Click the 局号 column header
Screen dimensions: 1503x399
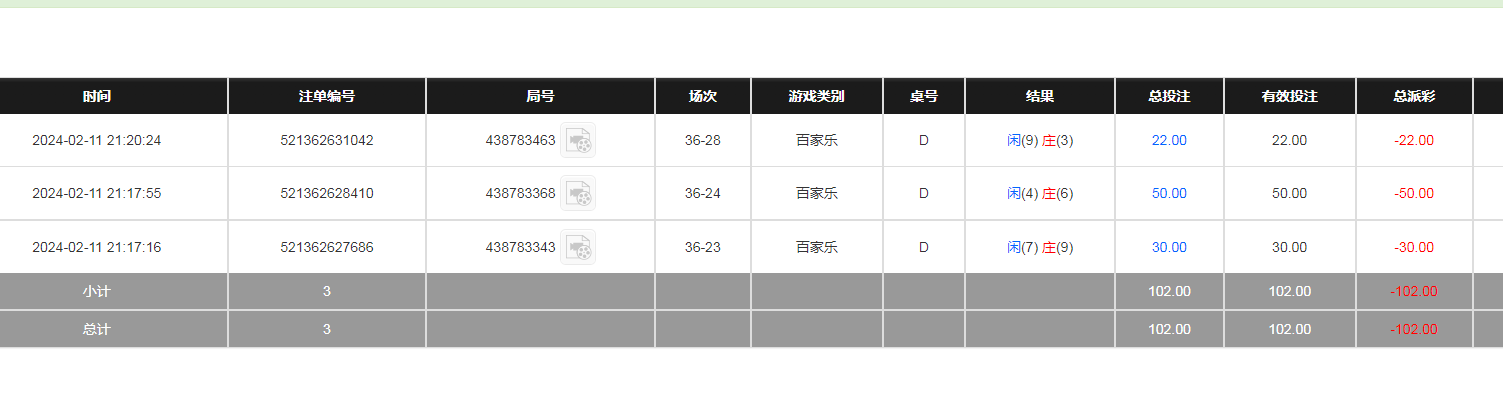[541, 97]
